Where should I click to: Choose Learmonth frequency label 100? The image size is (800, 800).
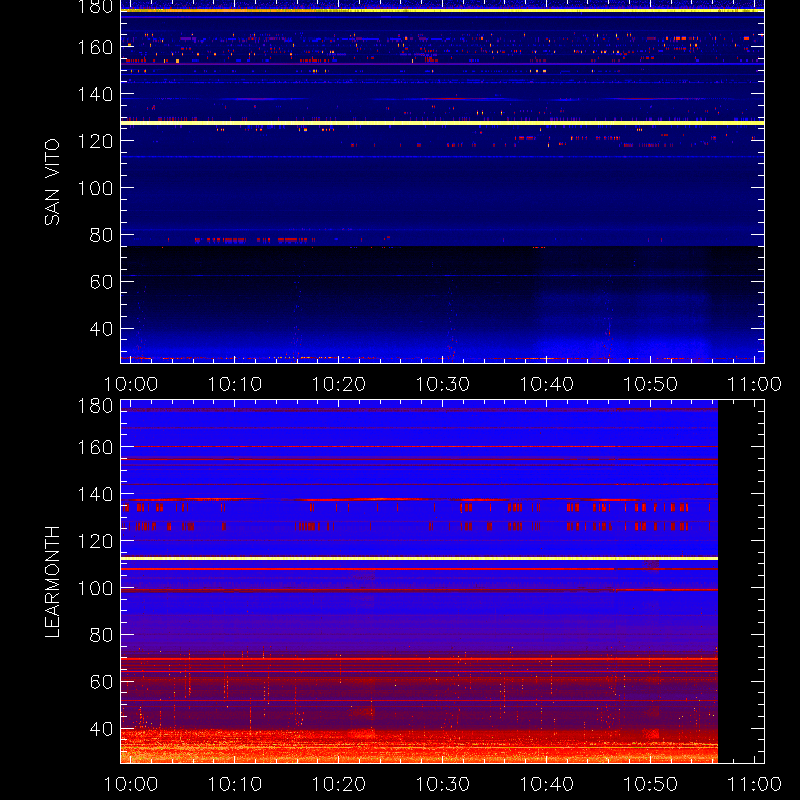pyautogui.click(x=95, y=588)
